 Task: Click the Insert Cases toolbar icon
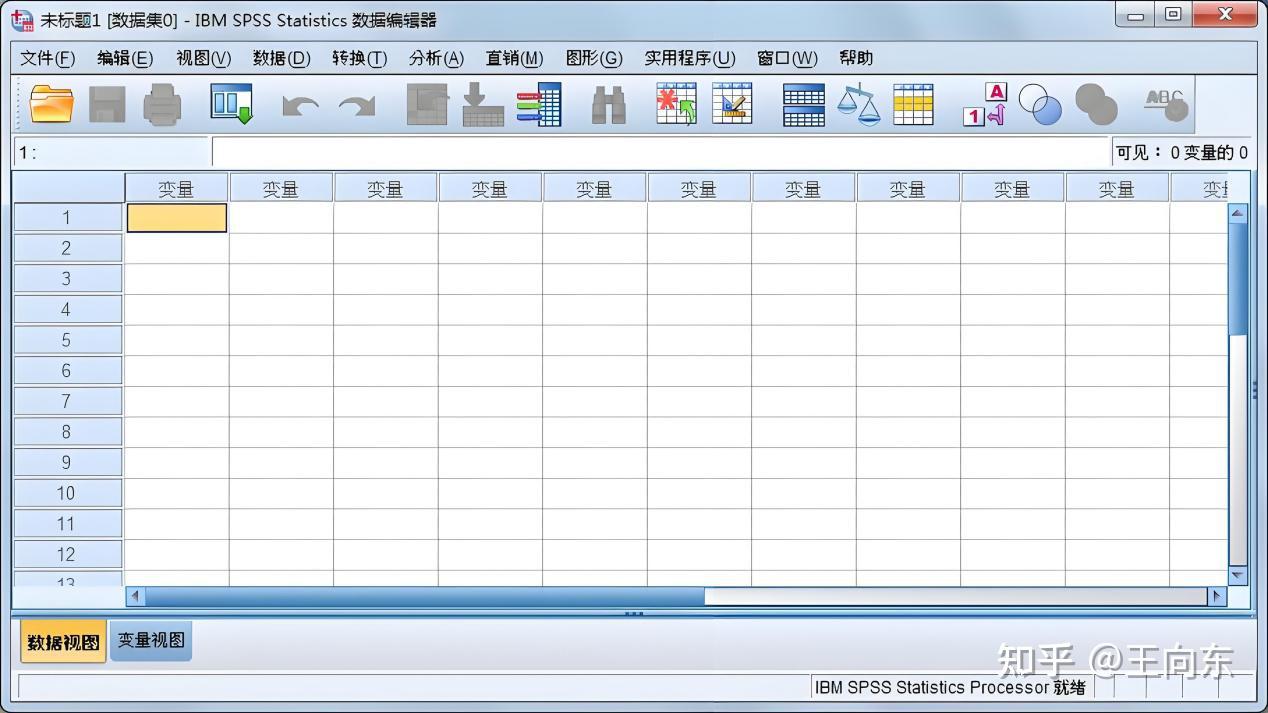pos(676,103)
